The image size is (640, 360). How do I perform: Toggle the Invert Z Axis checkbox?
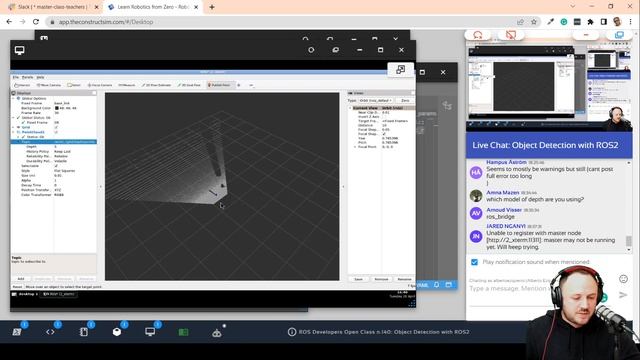click(x=384, y=117)
